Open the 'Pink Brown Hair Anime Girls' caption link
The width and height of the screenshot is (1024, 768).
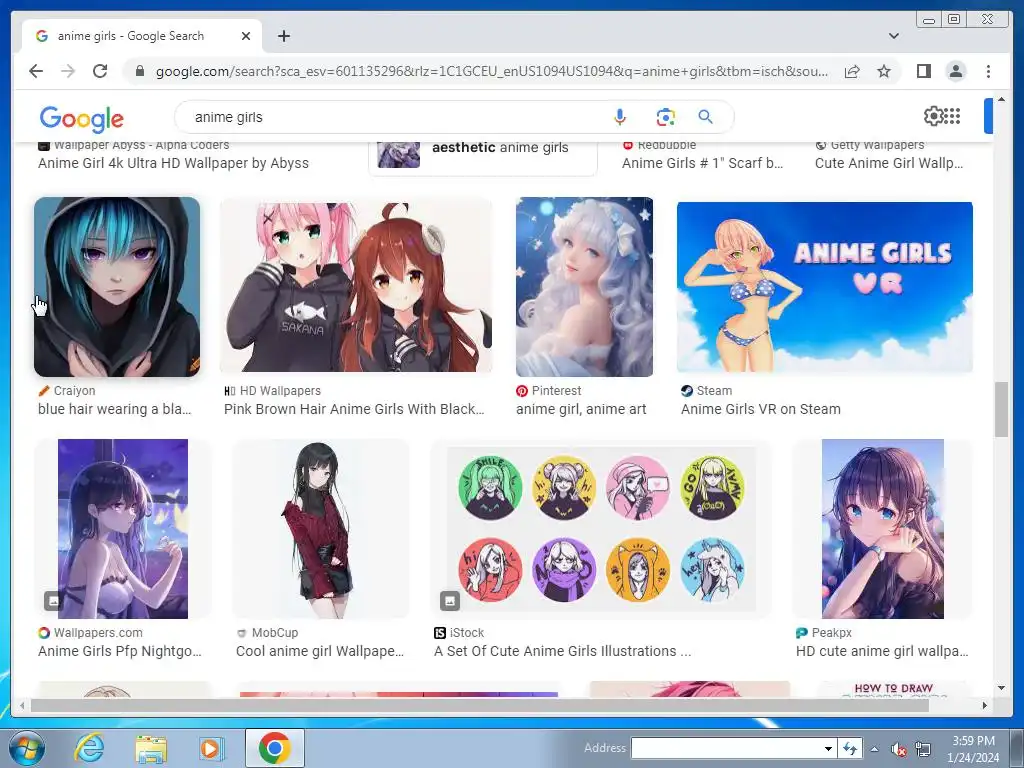354,409
